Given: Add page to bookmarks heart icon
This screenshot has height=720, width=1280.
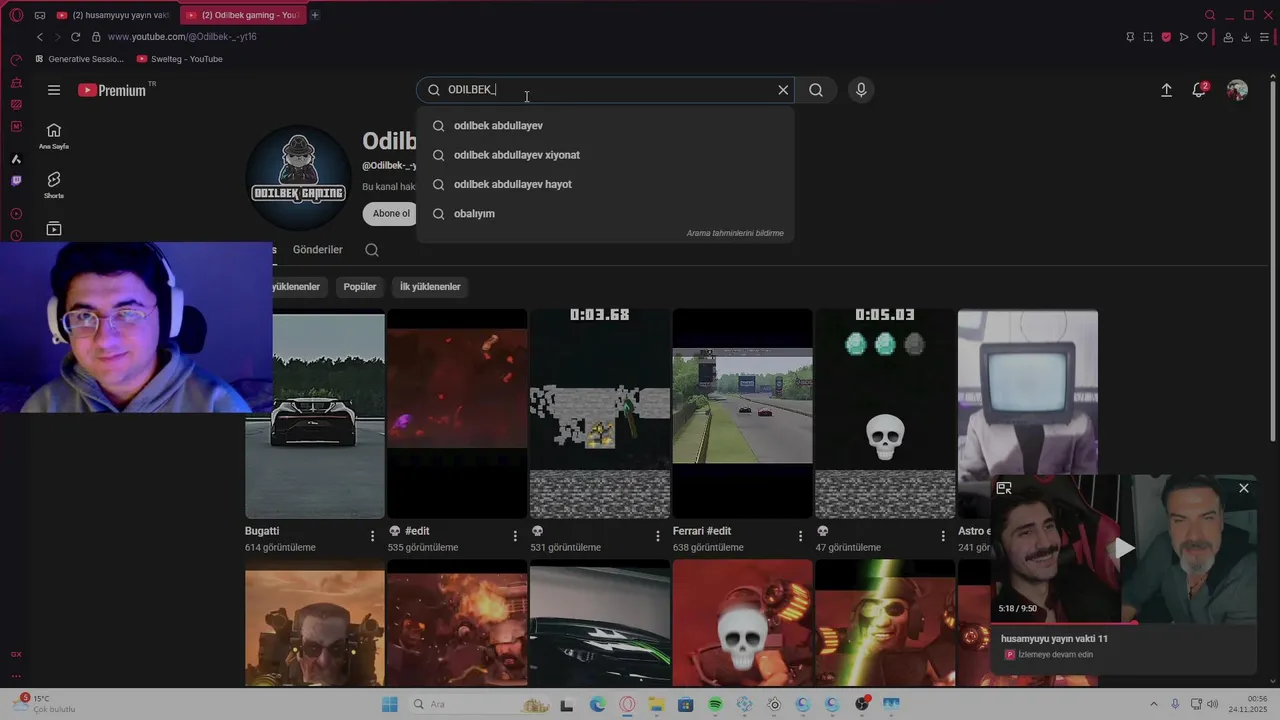Looking at the screenshot, I should pyautogui.click(x=1202, y=37).
